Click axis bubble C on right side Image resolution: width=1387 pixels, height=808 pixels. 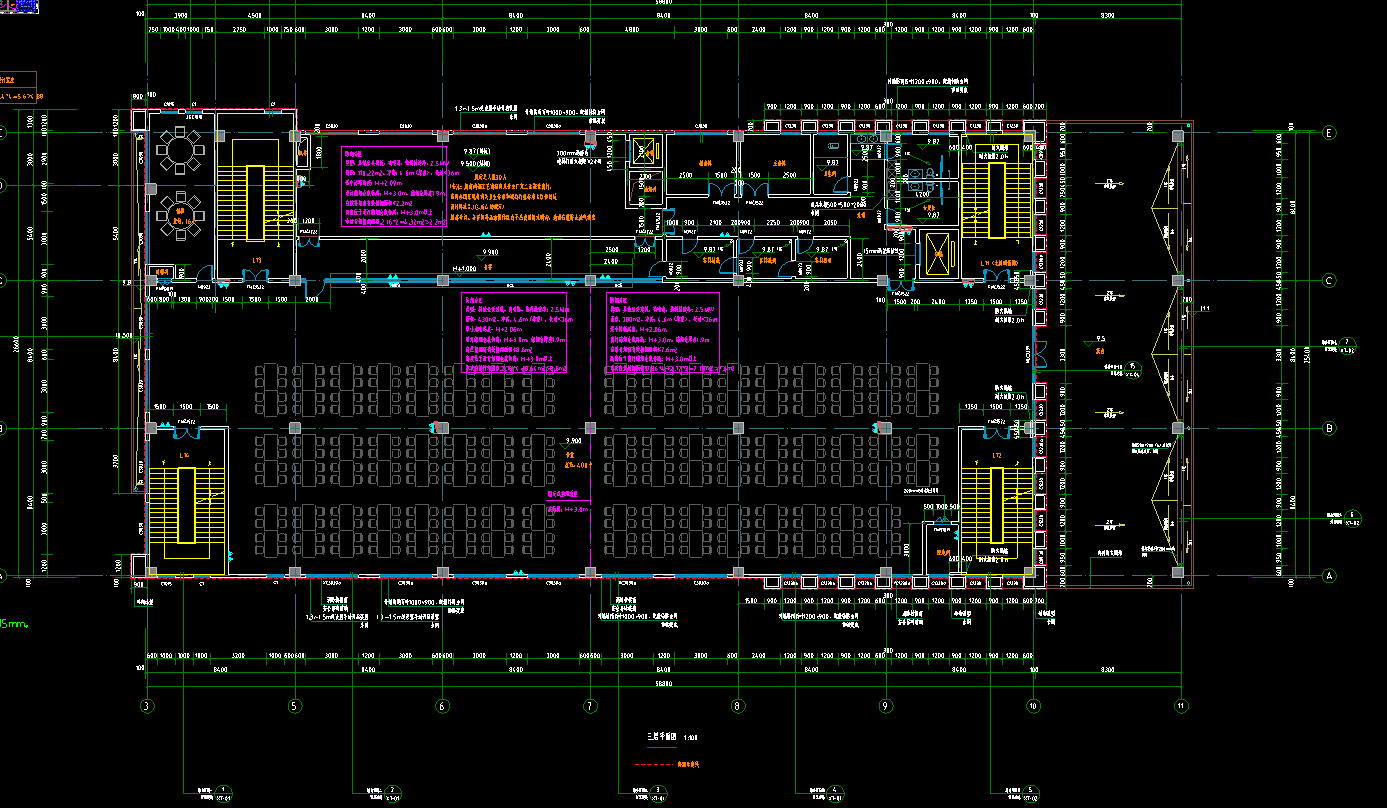(x=1329, y=281)
